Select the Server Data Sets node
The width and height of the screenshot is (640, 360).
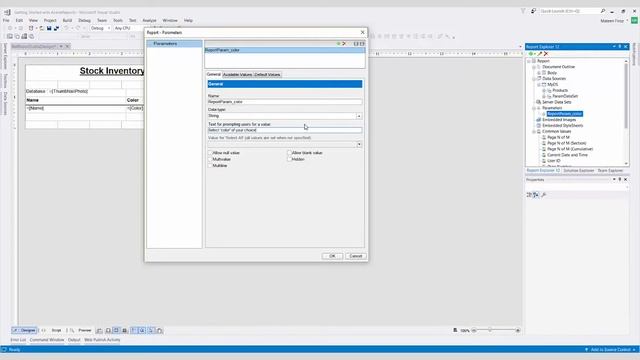pyautogui.click(x=557, y=102)
